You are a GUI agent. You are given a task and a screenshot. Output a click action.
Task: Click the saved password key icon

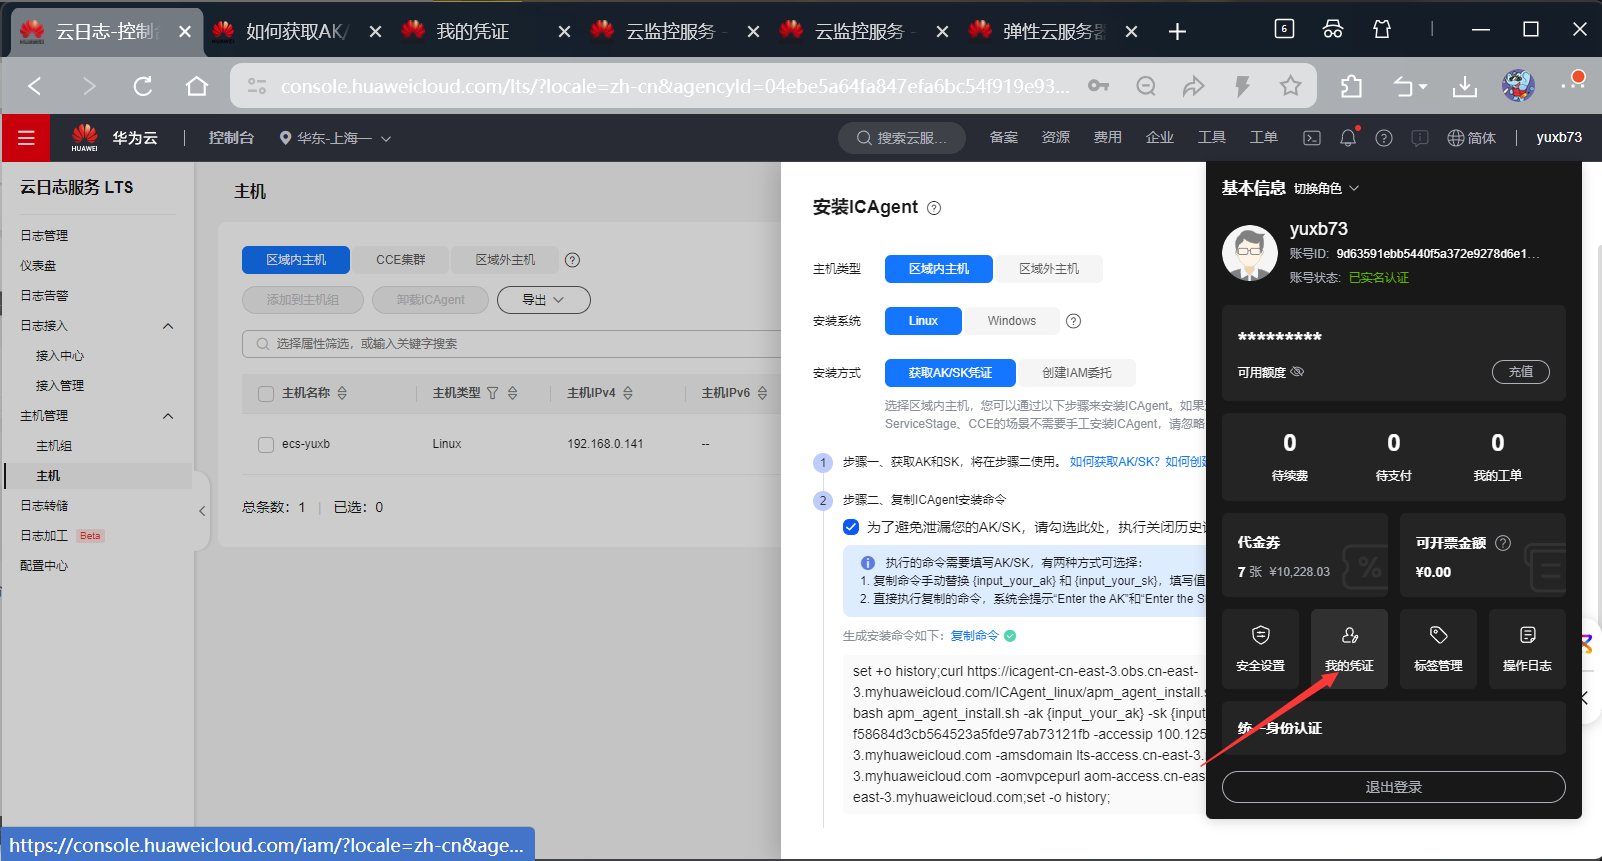click(x=1098, y=86)
